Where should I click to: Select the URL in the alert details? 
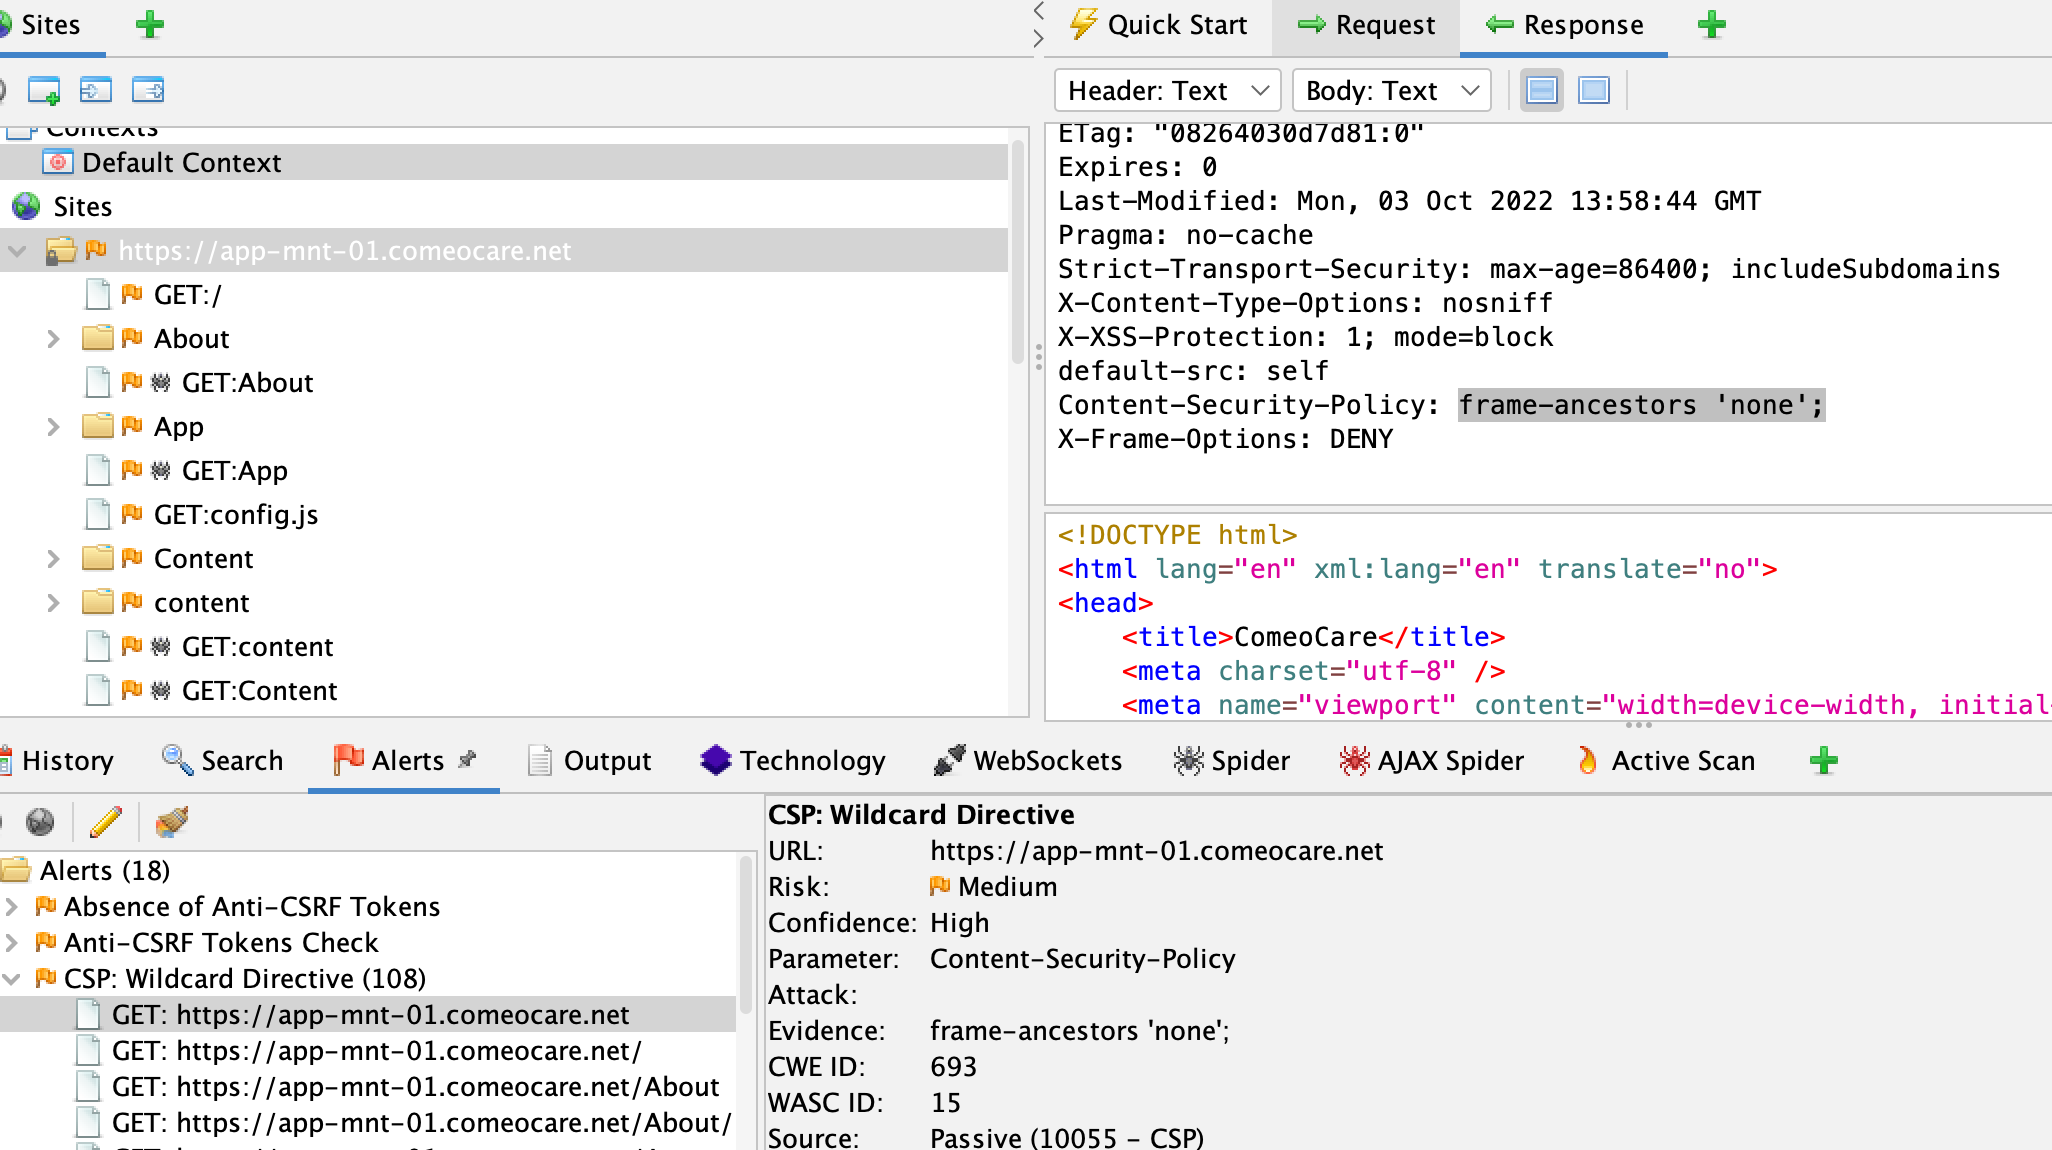(x=1156, y=850)
